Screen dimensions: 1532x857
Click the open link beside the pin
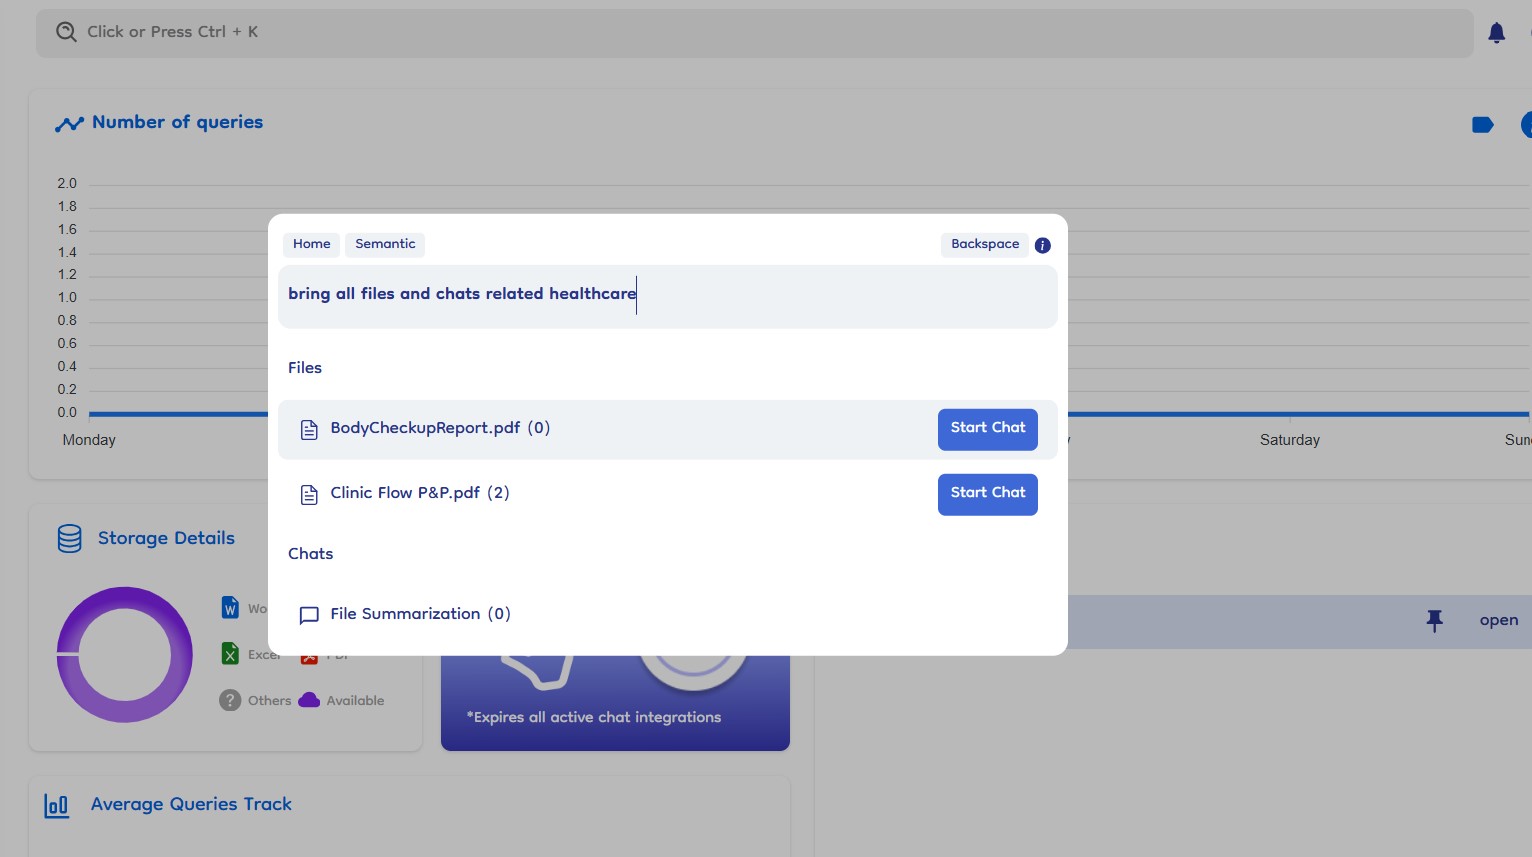click(1498, 621)
